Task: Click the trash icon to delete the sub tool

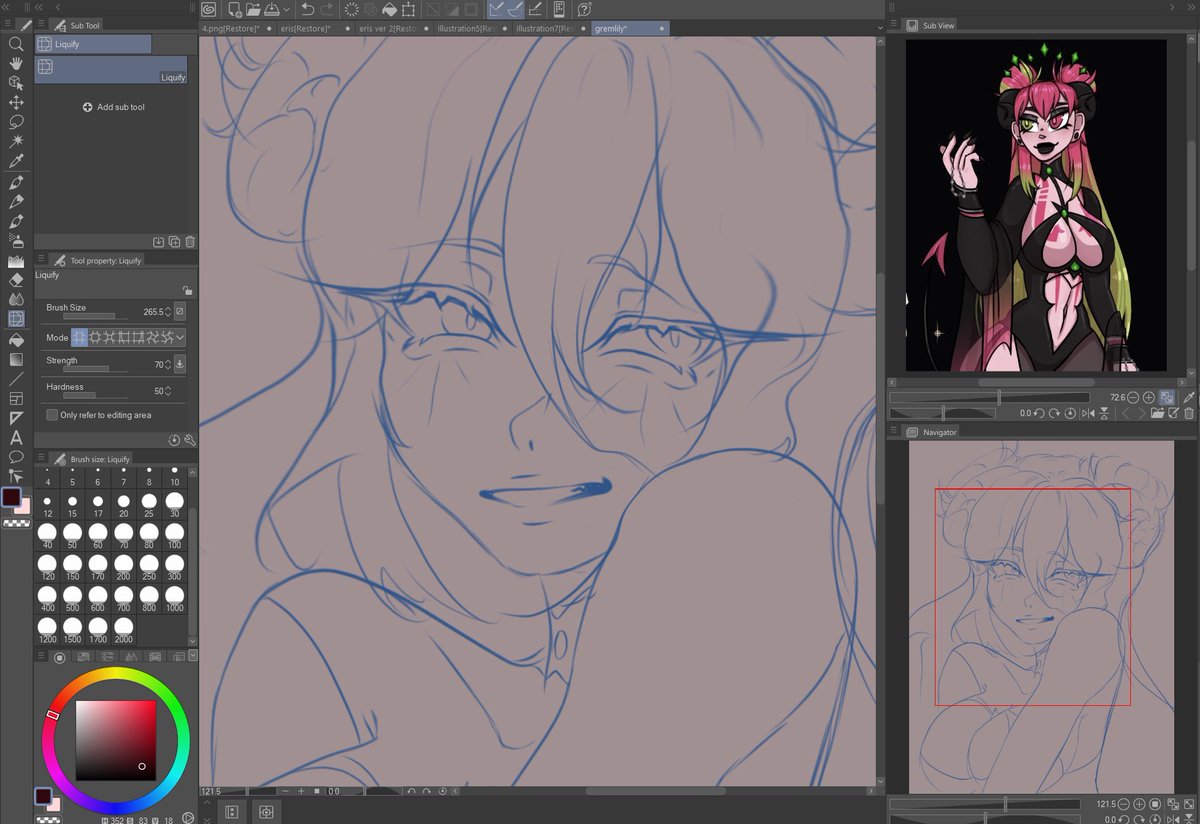Action: point(189,241)
